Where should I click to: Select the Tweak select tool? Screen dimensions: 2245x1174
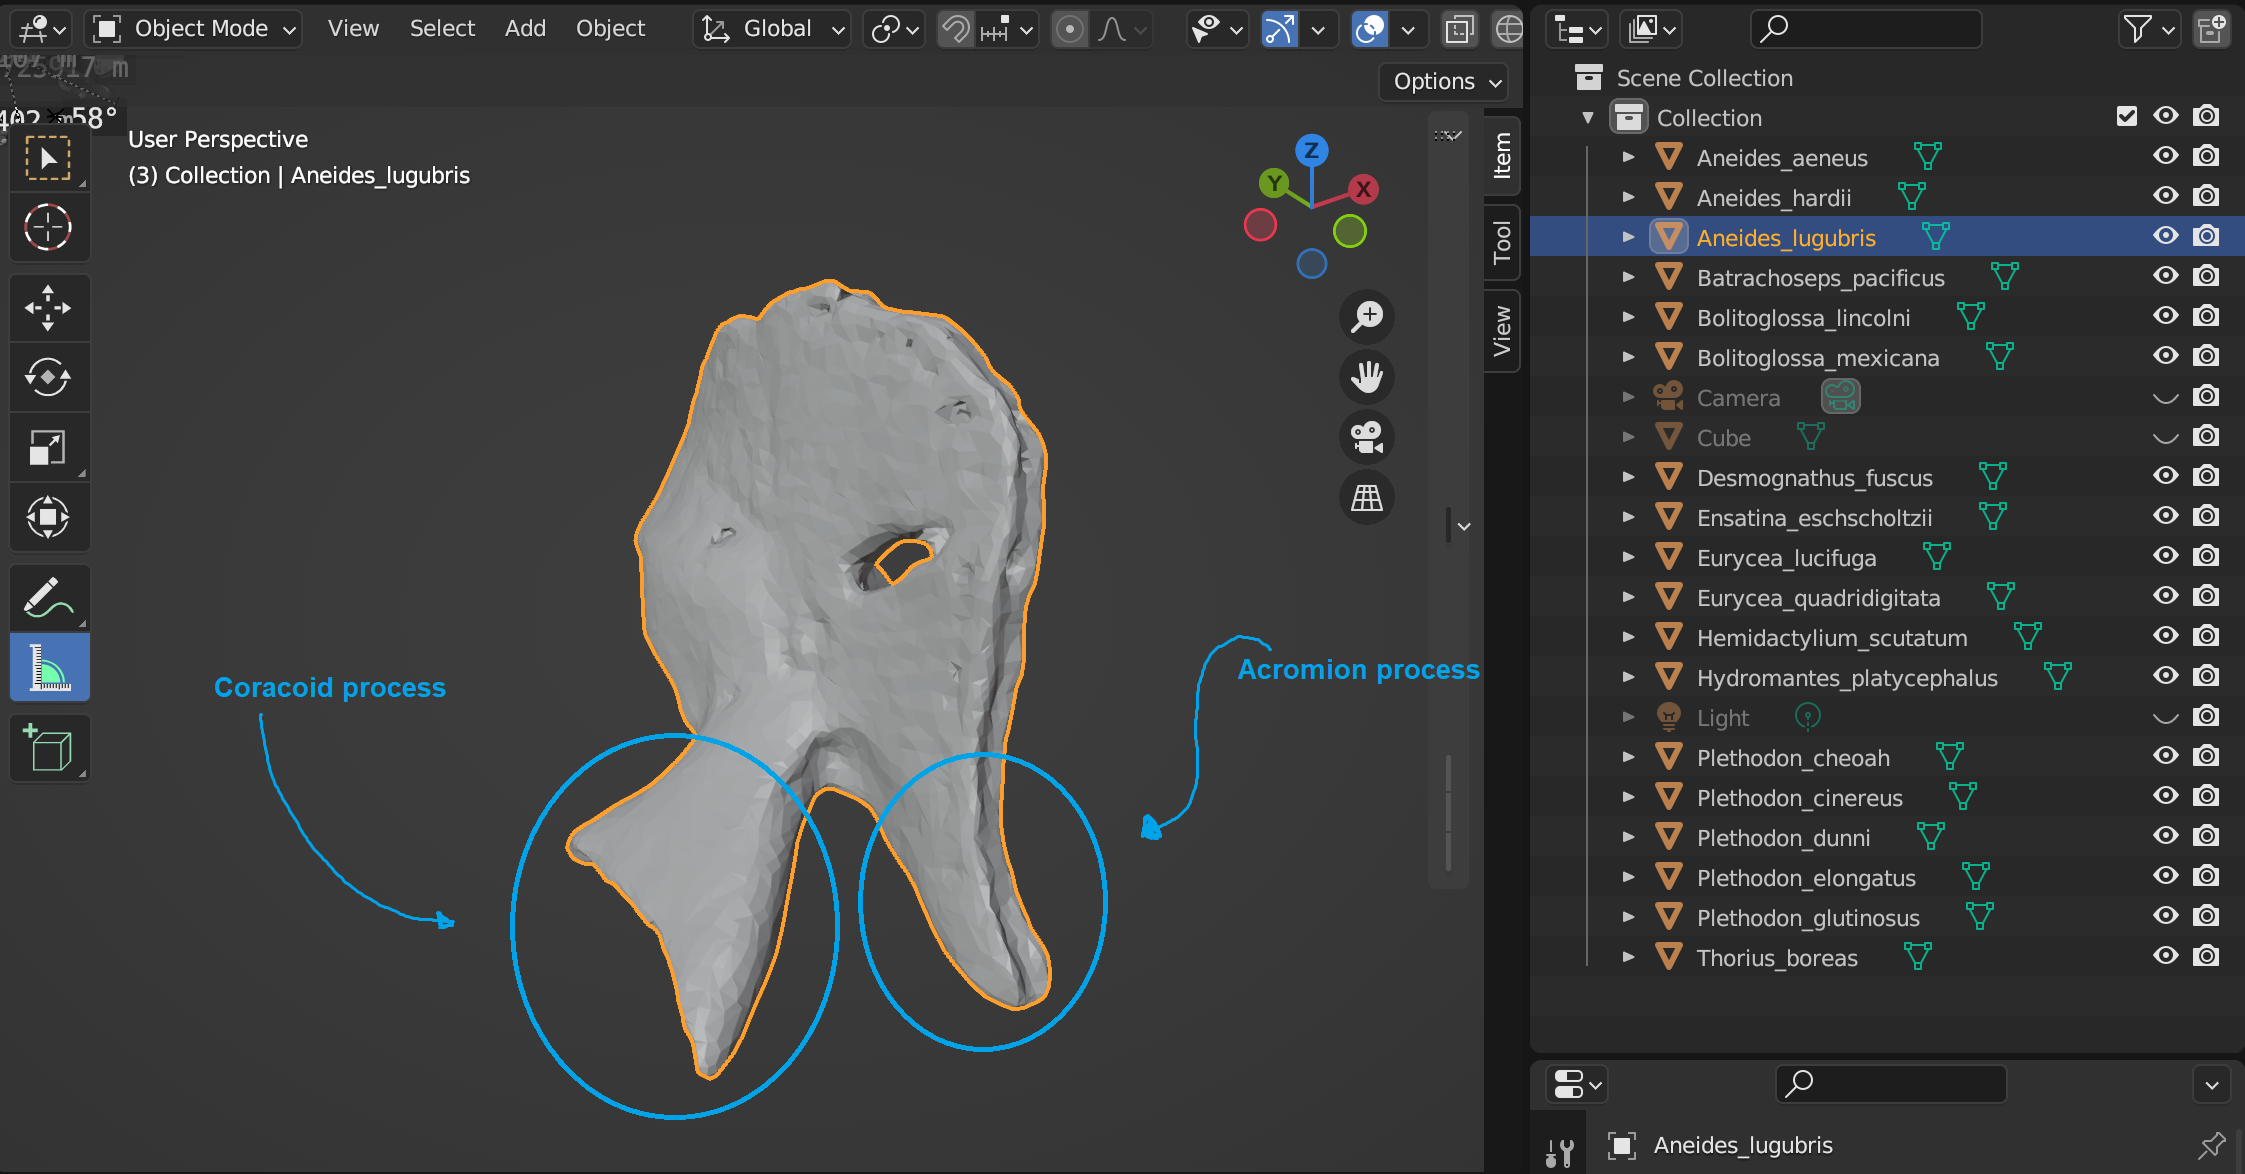coord(49,157)
